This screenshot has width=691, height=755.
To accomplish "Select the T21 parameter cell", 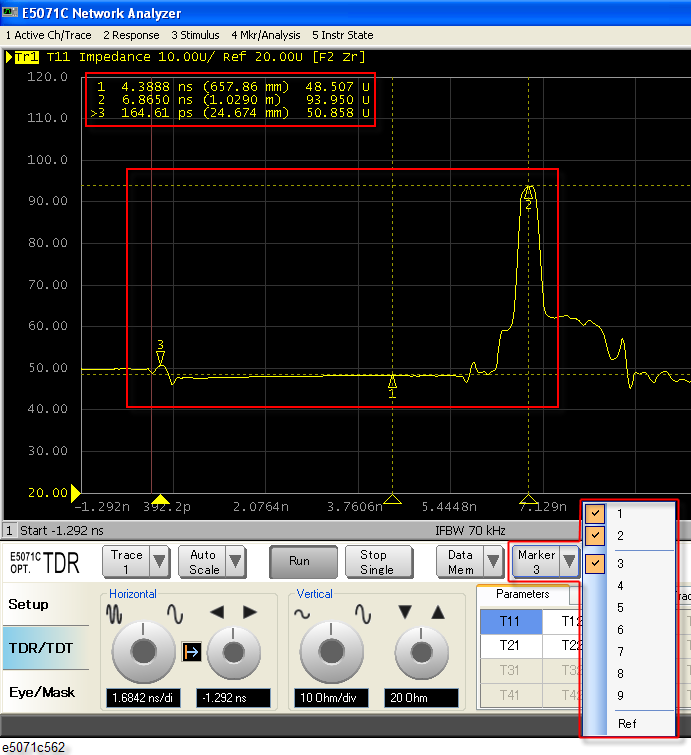I will click(x=509, y=646).
